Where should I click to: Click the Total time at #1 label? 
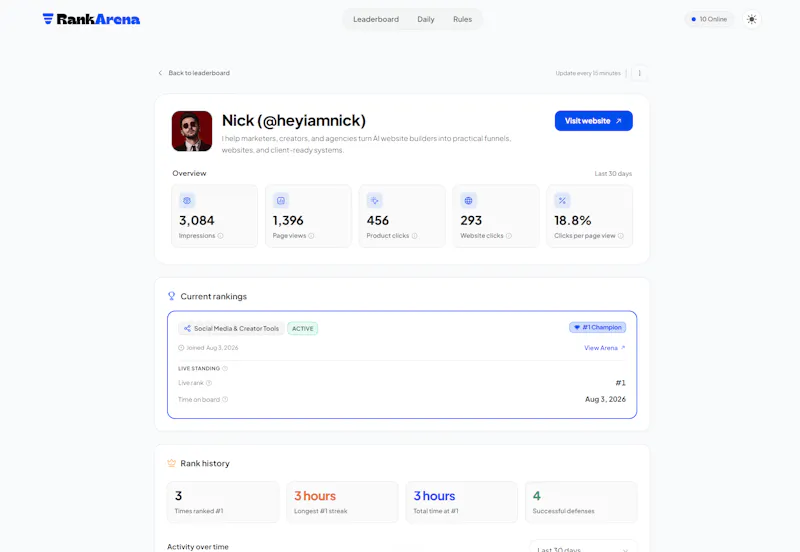(436, 511)
